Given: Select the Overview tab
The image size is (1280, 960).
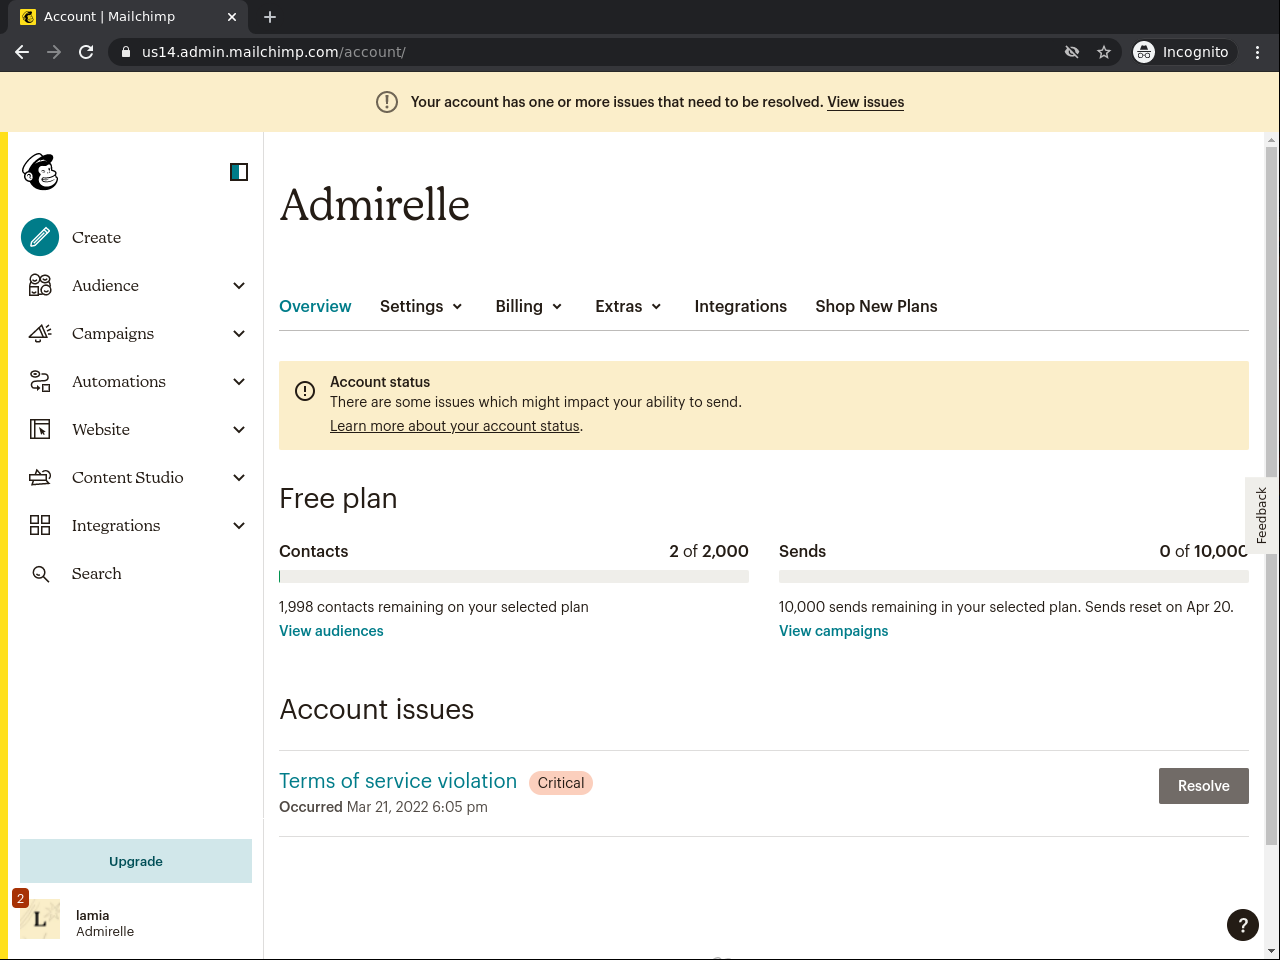Looking at the screenshot, I should (x=315, y=306).
